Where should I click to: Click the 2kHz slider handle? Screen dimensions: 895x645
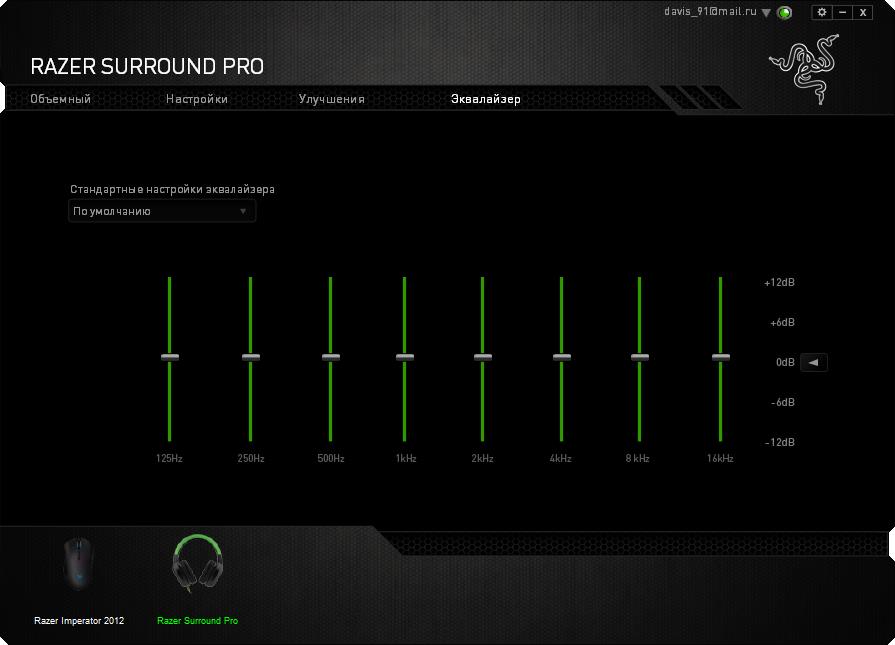click(x=482, y=357)
